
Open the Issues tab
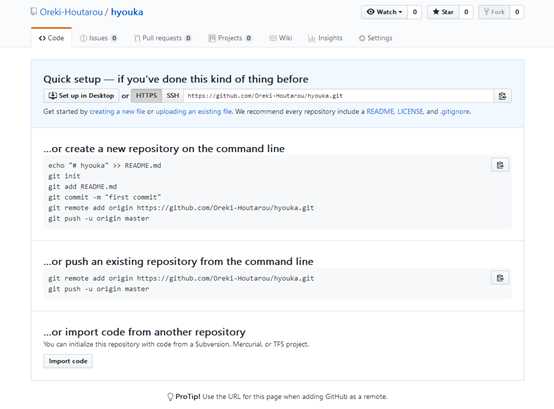tap(98, 38)
